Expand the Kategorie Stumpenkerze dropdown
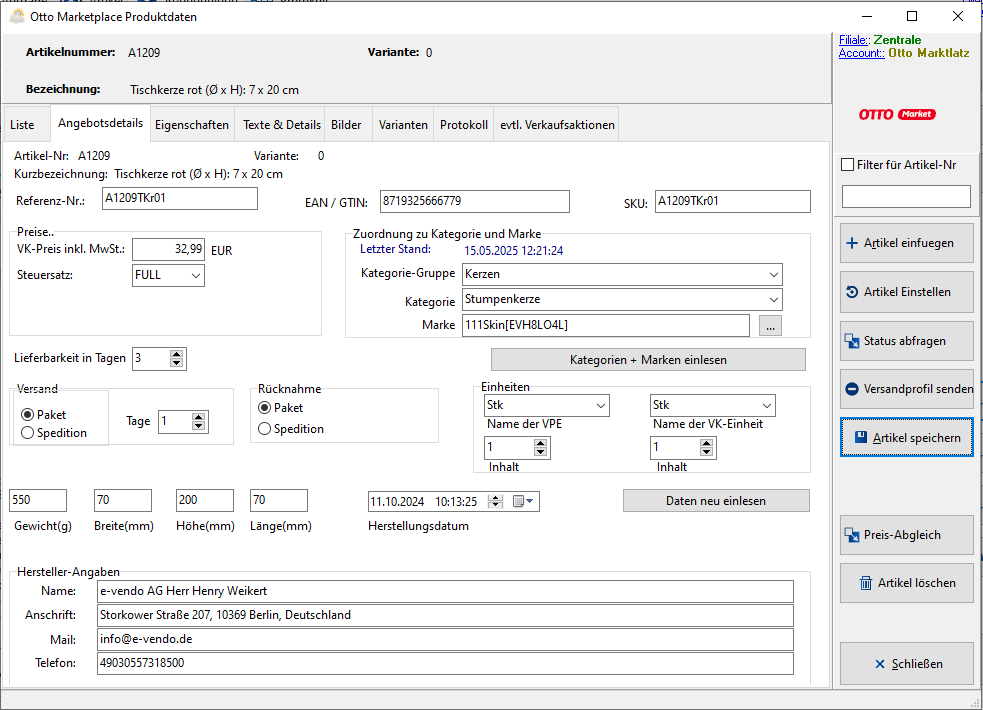Image resolution: width=983 pixels, height=710 pixels. tap(774, 300)
